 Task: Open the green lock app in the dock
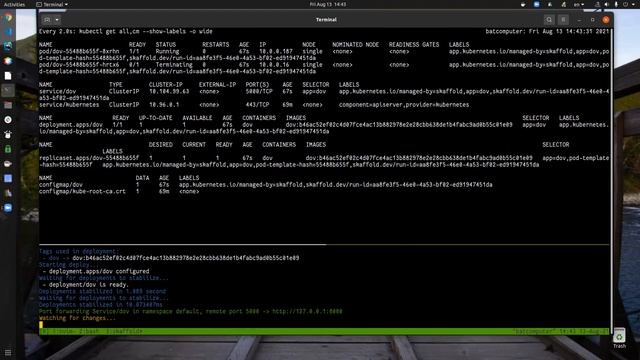[x=8, y=149]
